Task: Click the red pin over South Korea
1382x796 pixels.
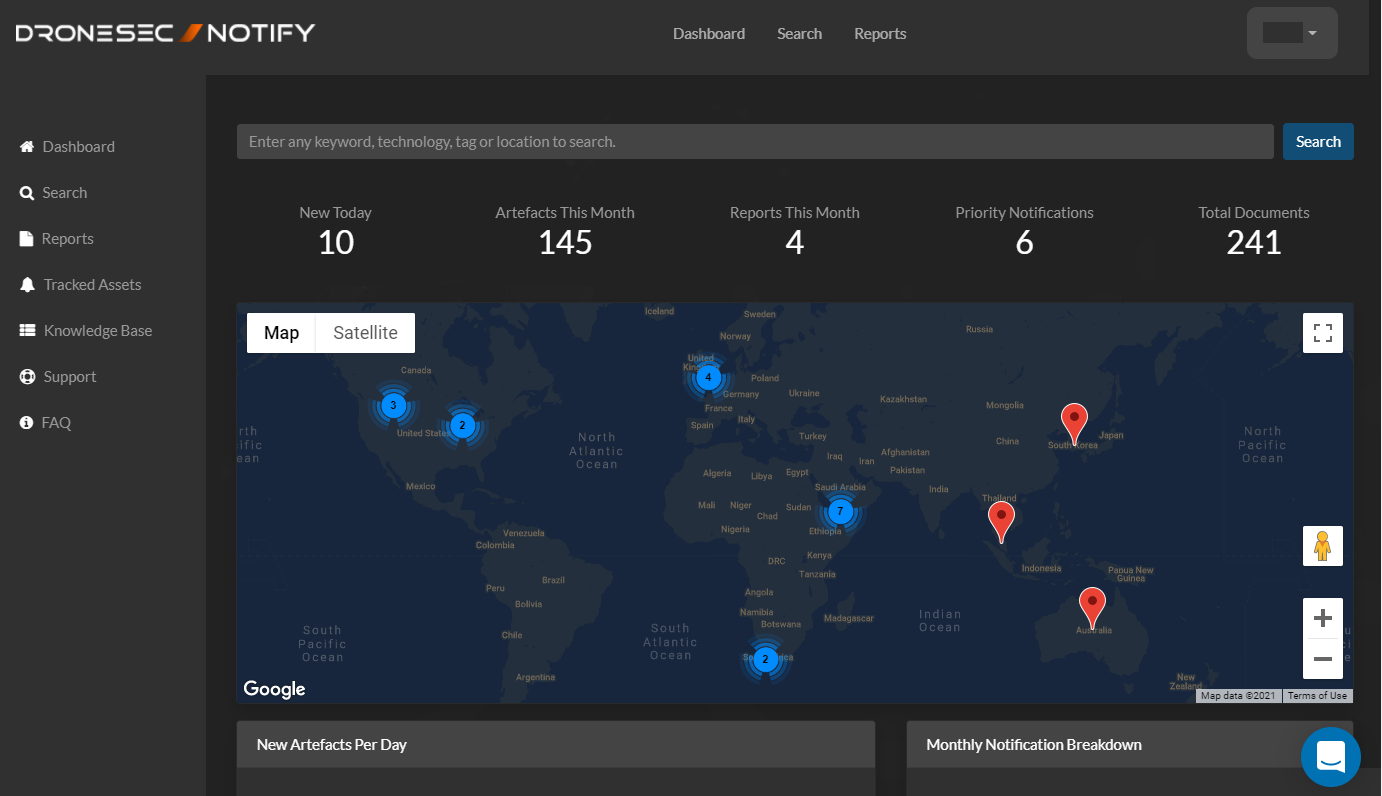Action: click(1074, 423)
